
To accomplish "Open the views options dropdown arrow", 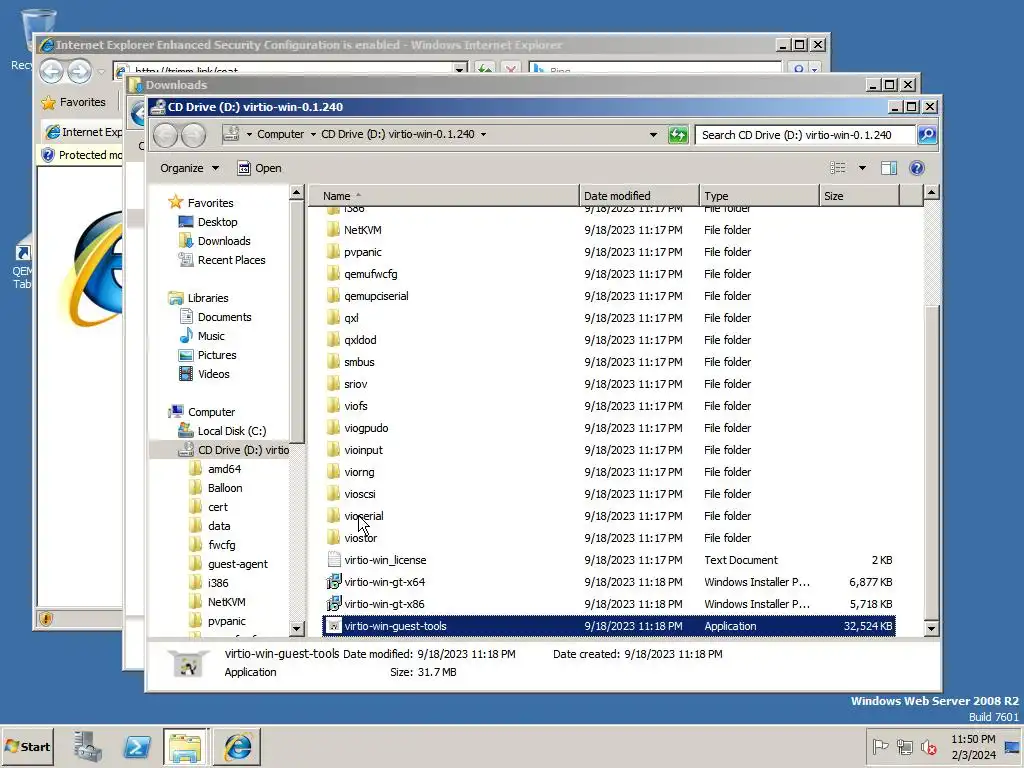I will click(x=862, y=168).
